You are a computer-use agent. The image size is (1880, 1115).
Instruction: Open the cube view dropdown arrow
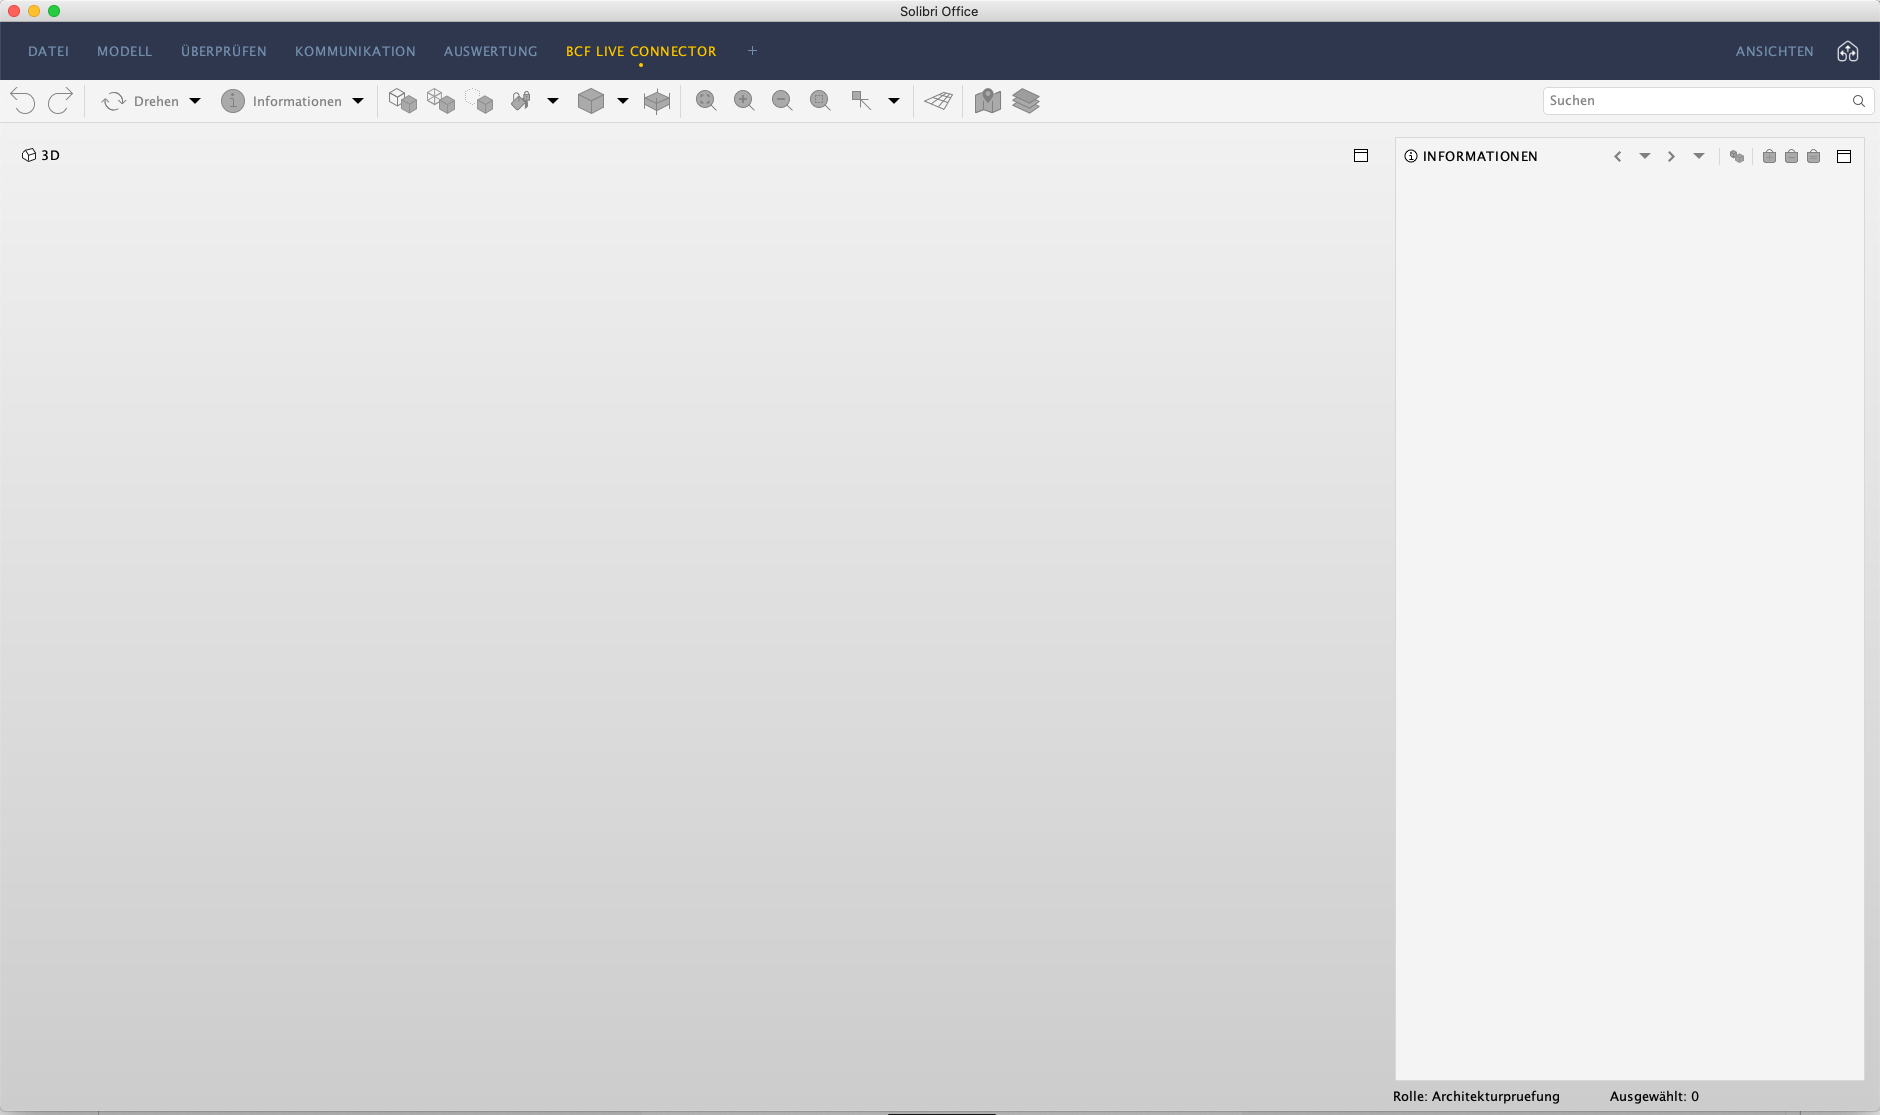pyautogui.click(x=623, y=101)
